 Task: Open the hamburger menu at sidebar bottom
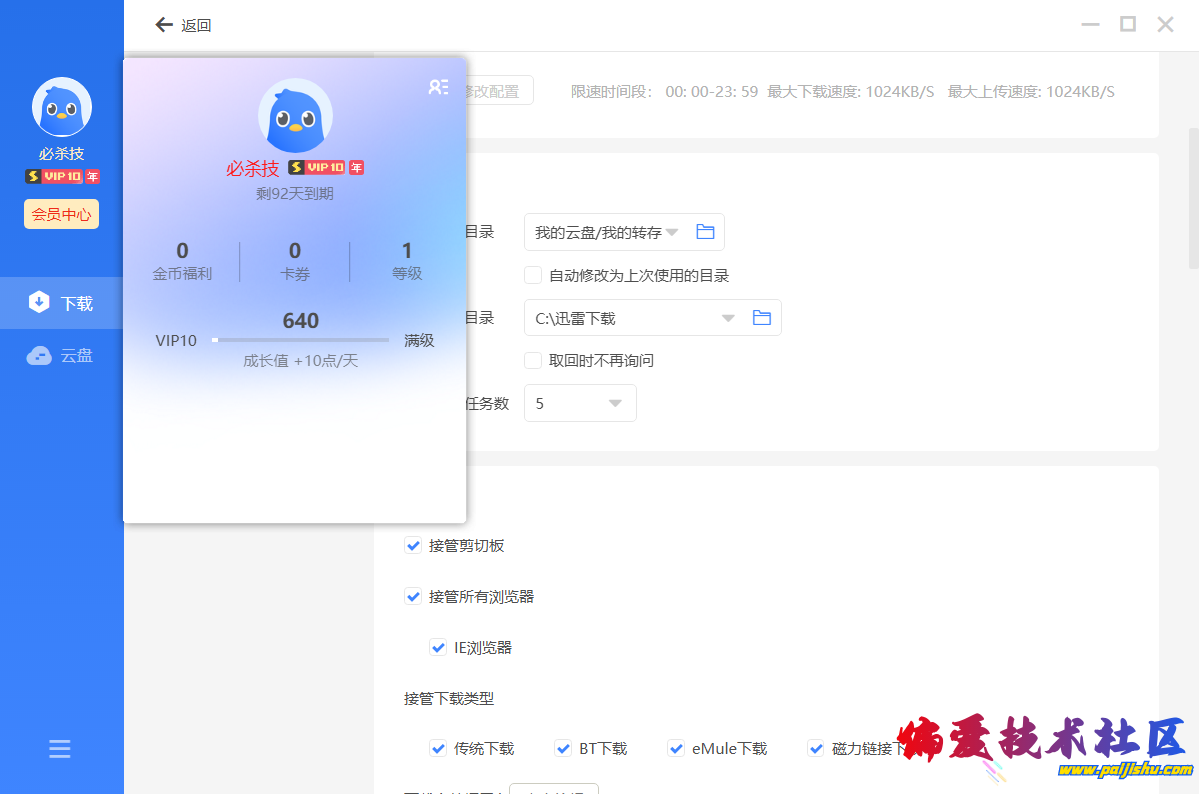(x=60, y=749)
